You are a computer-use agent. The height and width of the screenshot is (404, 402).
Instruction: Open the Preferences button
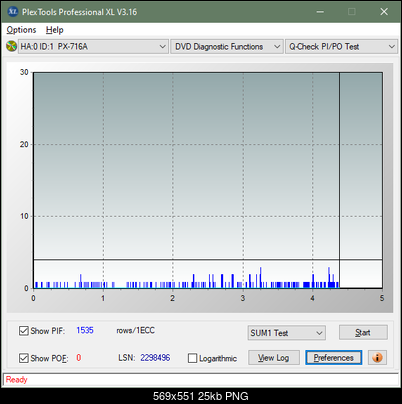point(333,358)
